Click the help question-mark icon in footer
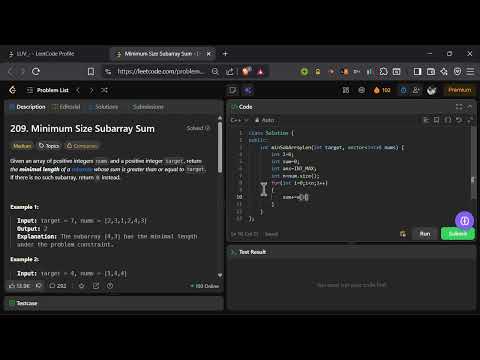The image size is (480, 360). [x=110, y=286]
